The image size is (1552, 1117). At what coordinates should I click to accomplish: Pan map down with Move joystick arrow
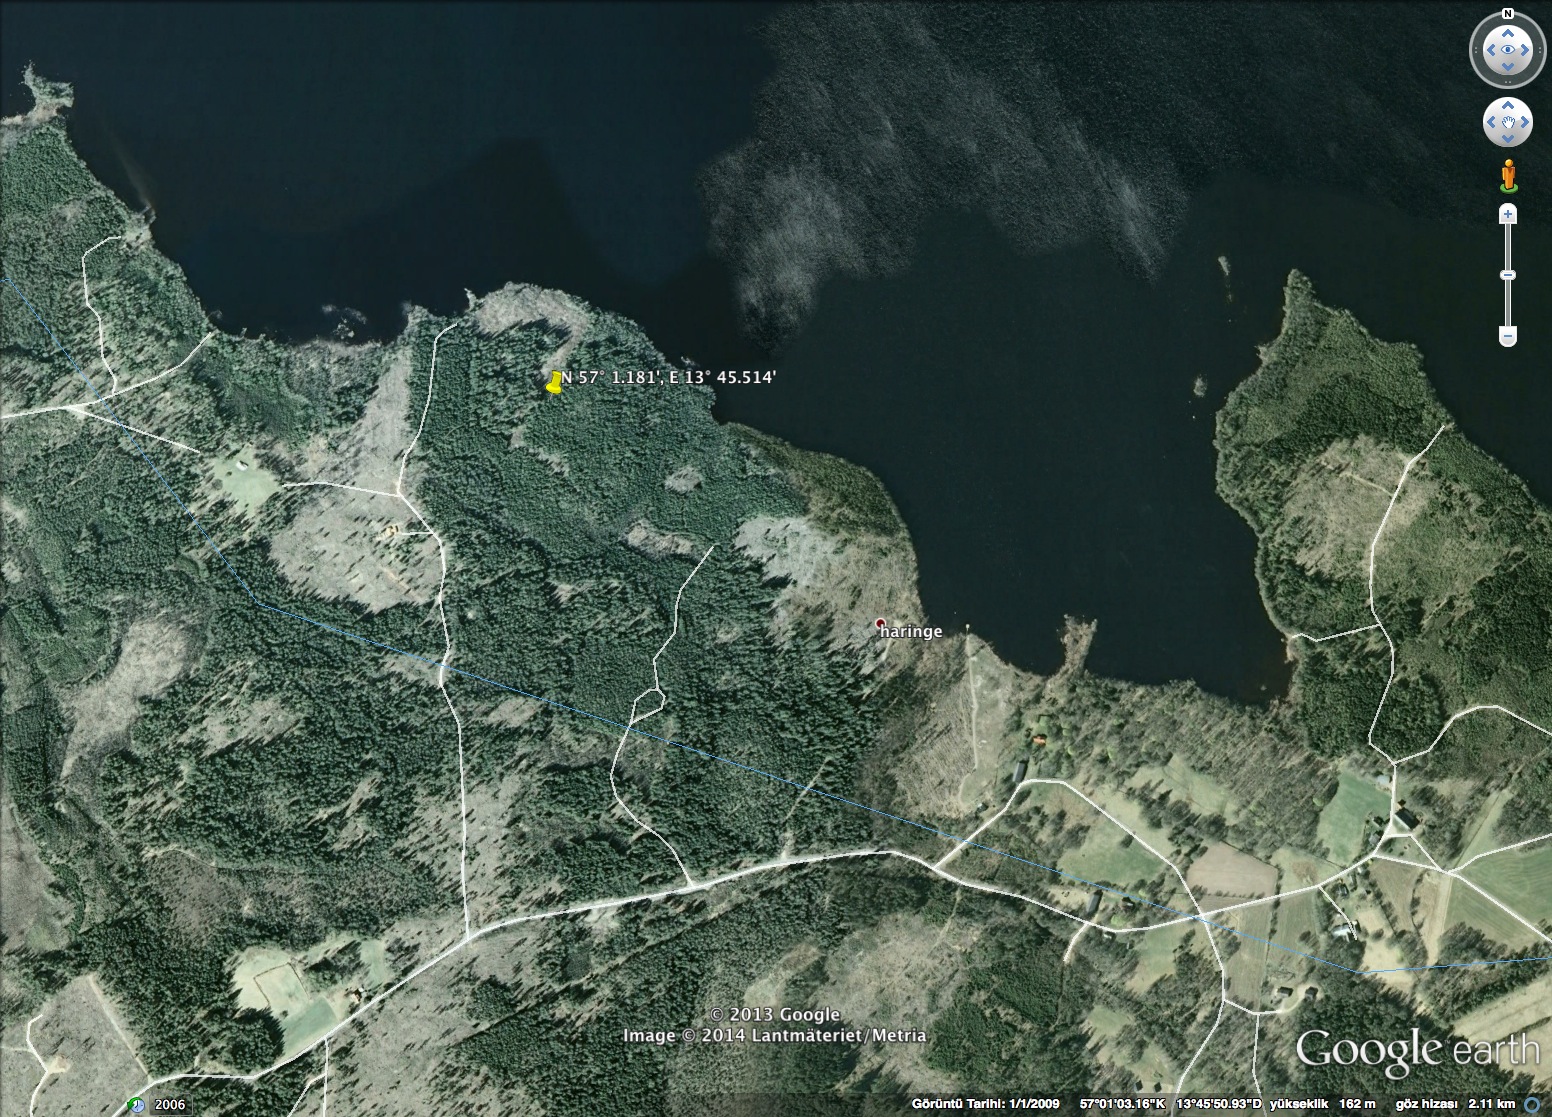1507,137
